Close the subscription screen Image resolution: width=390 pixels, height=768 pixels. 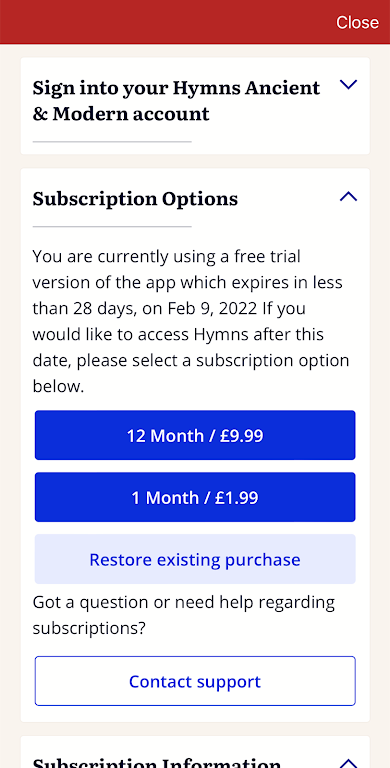pyautogui.click(x=357, y=23)
